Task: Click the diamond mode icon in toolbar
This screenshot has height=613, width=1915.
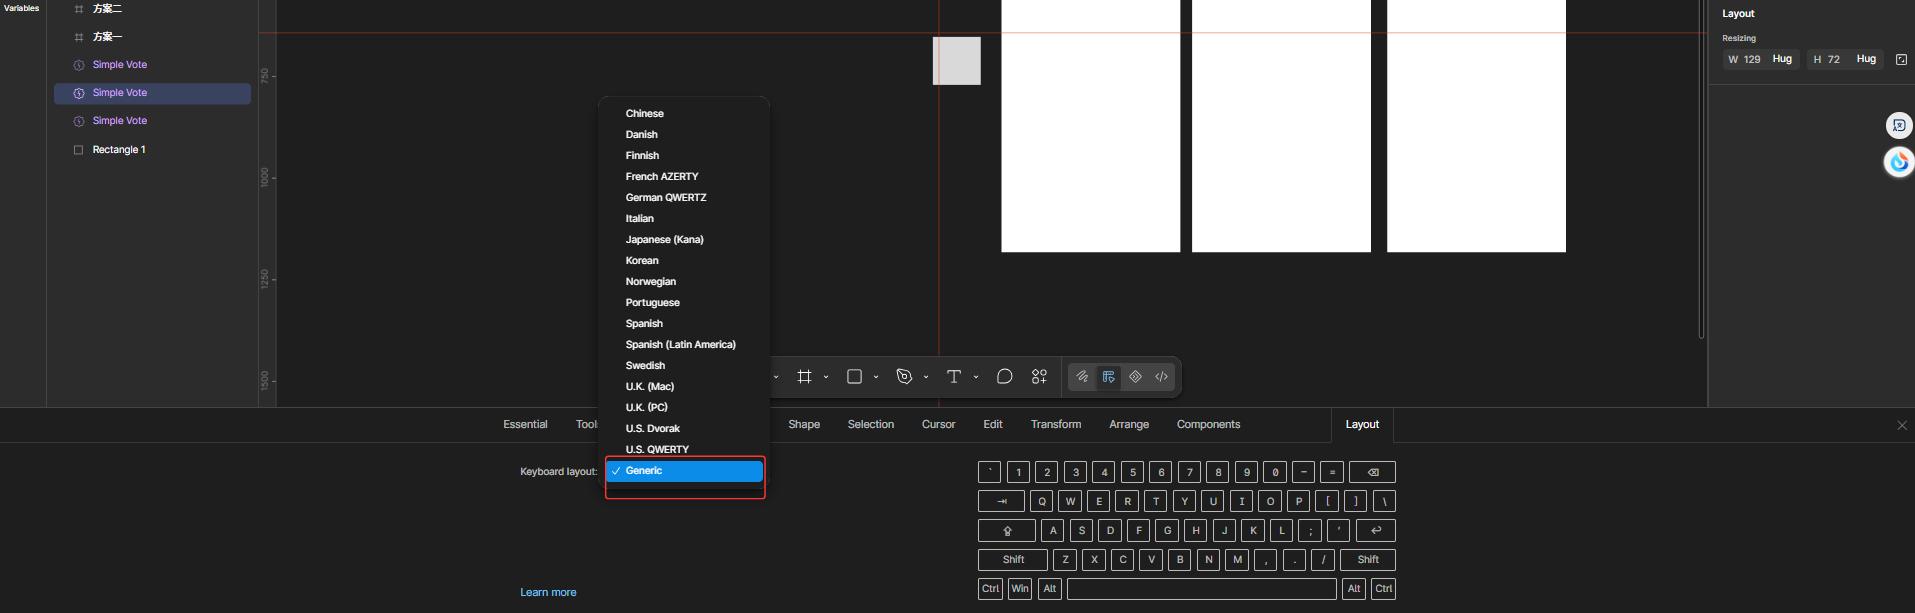Action: point(1135,377)
